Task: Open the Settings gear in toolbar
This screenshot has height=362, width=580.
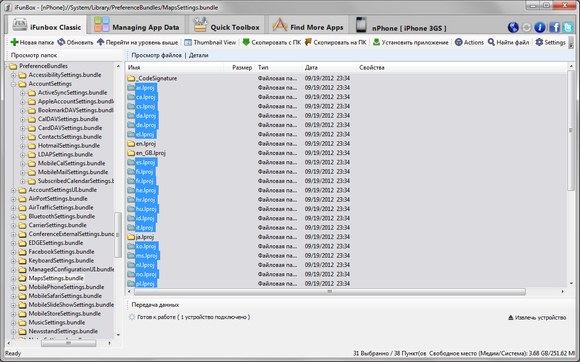Action: coord(550,42)
